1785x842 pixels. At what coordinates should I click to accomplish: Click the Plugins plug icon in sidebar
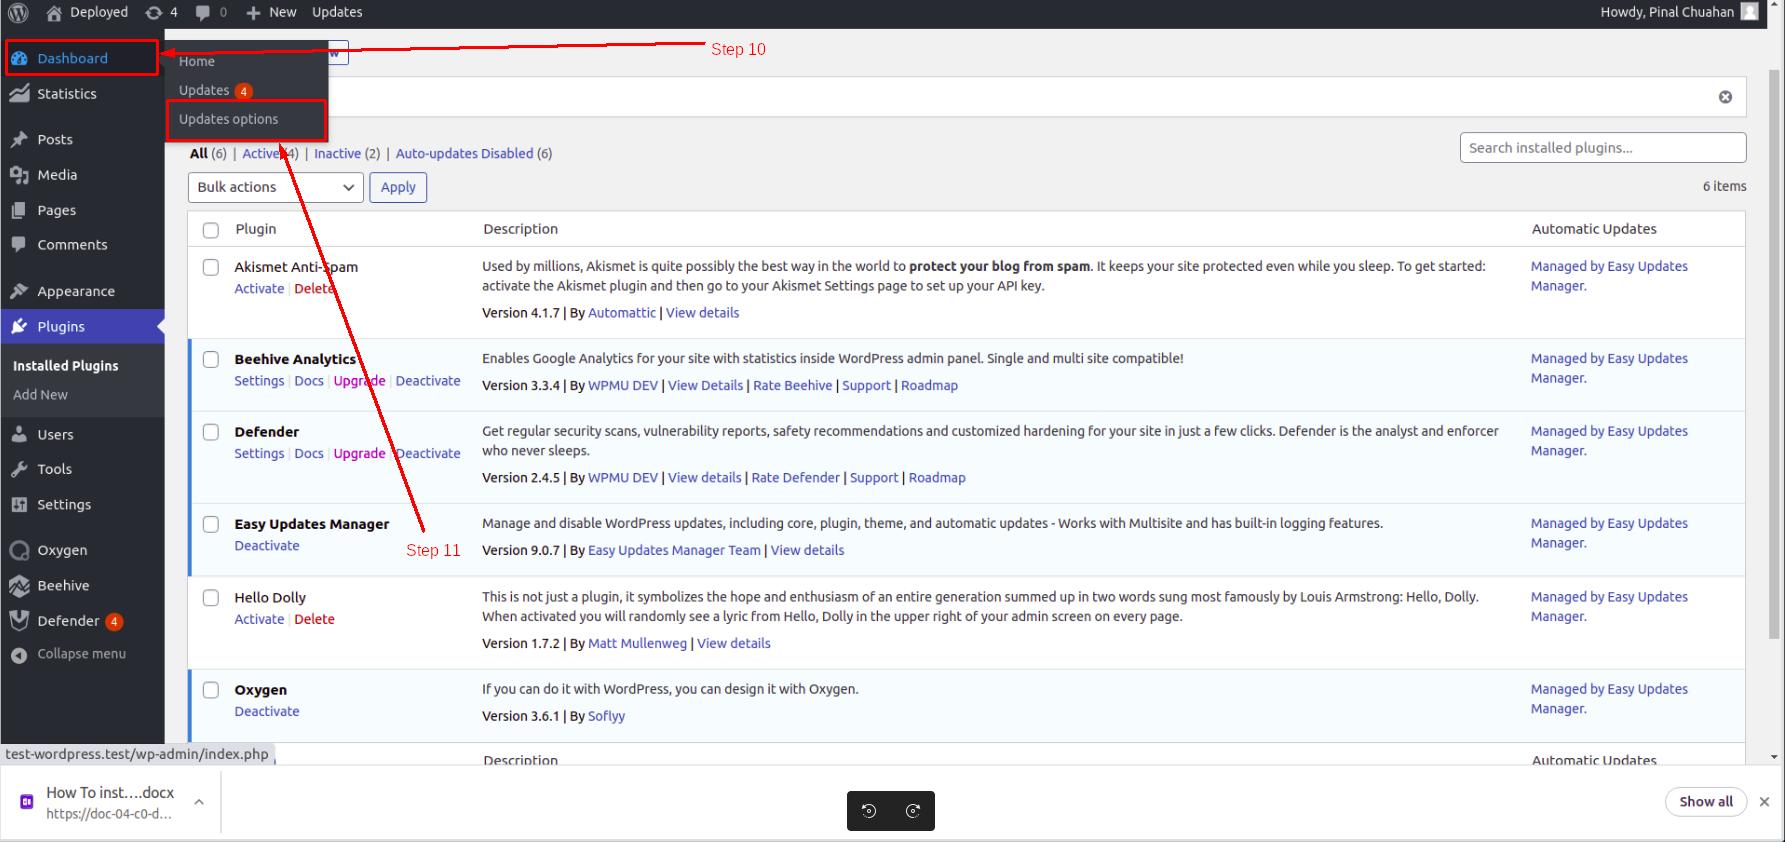pyautogui.click(x=19, y=326)
